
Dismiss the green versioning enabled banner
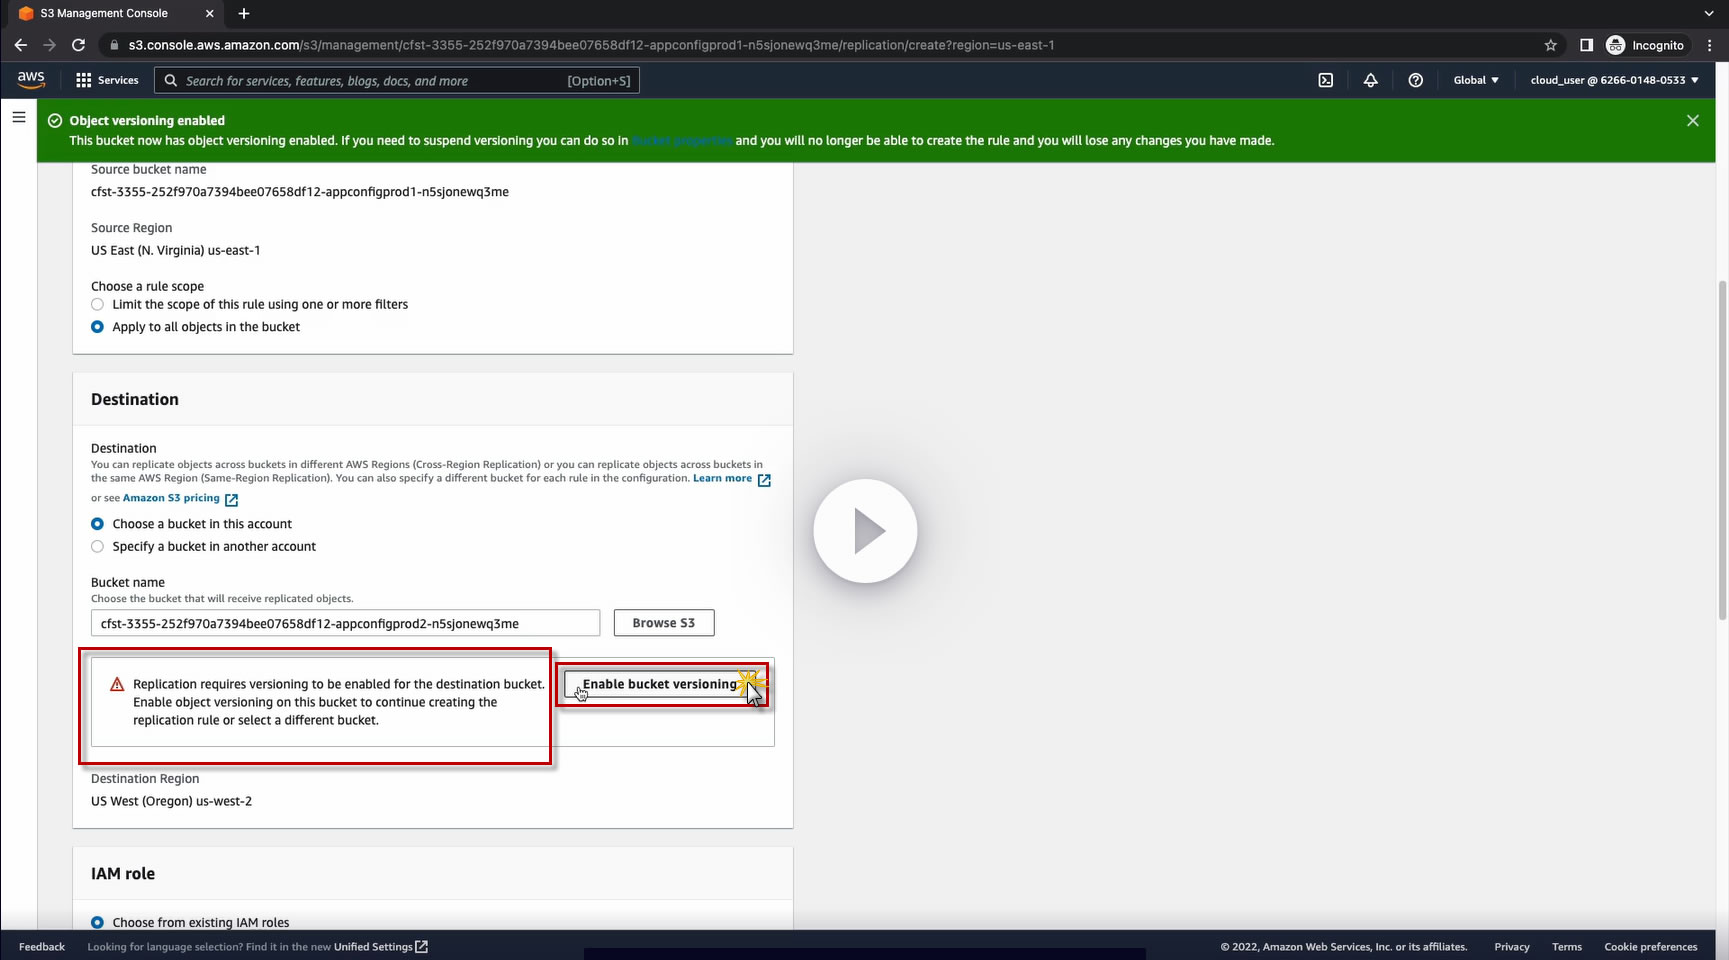tap(1693, 121)
